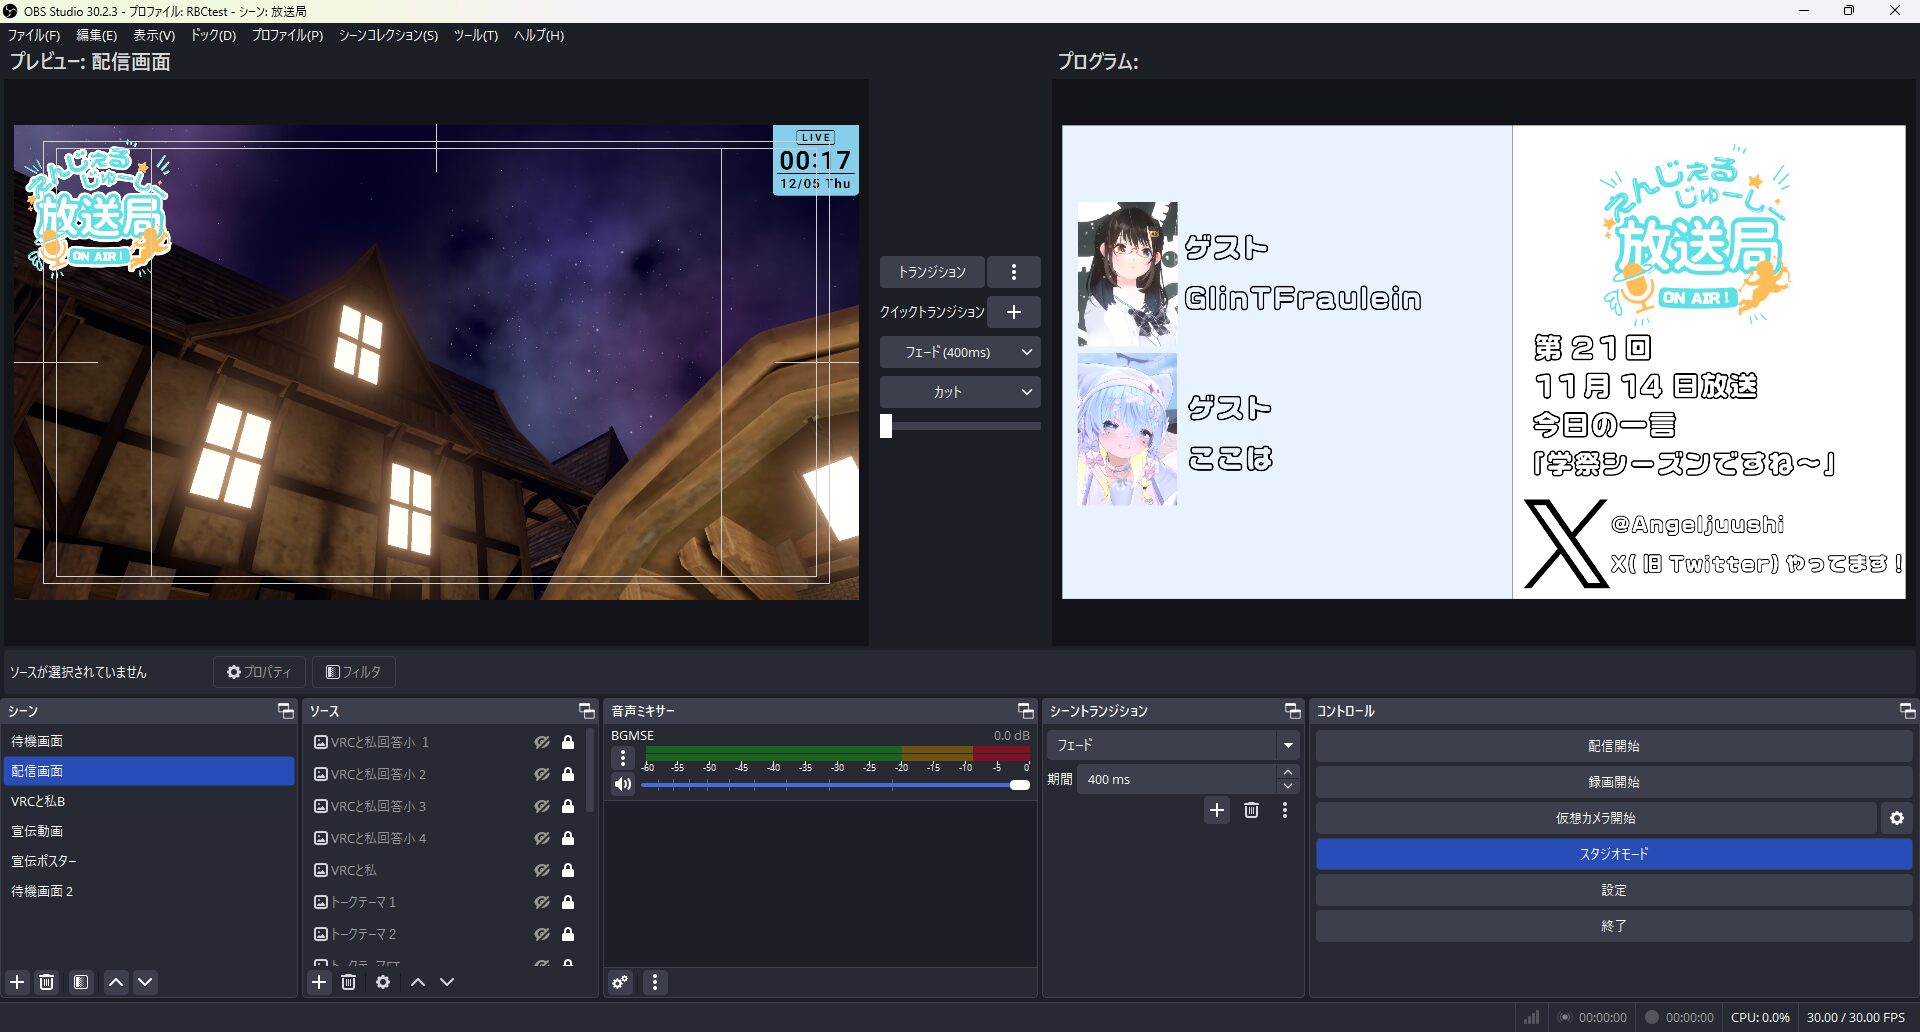The image size is (1920, 1032).
Task: Pop out the Sources dock
Action: click(587, 711)
